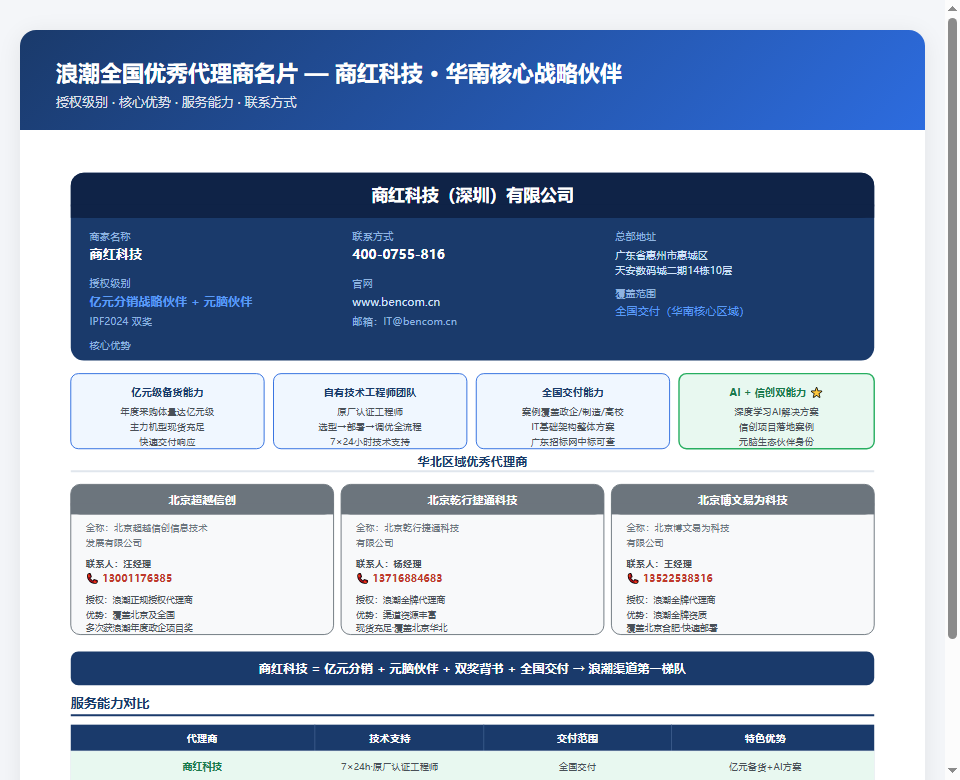Image resolution: width=960 pixels, height=780 pixels.
Task: Click 7×24小时技术支持 text
Action: click(x=370, y=441)
